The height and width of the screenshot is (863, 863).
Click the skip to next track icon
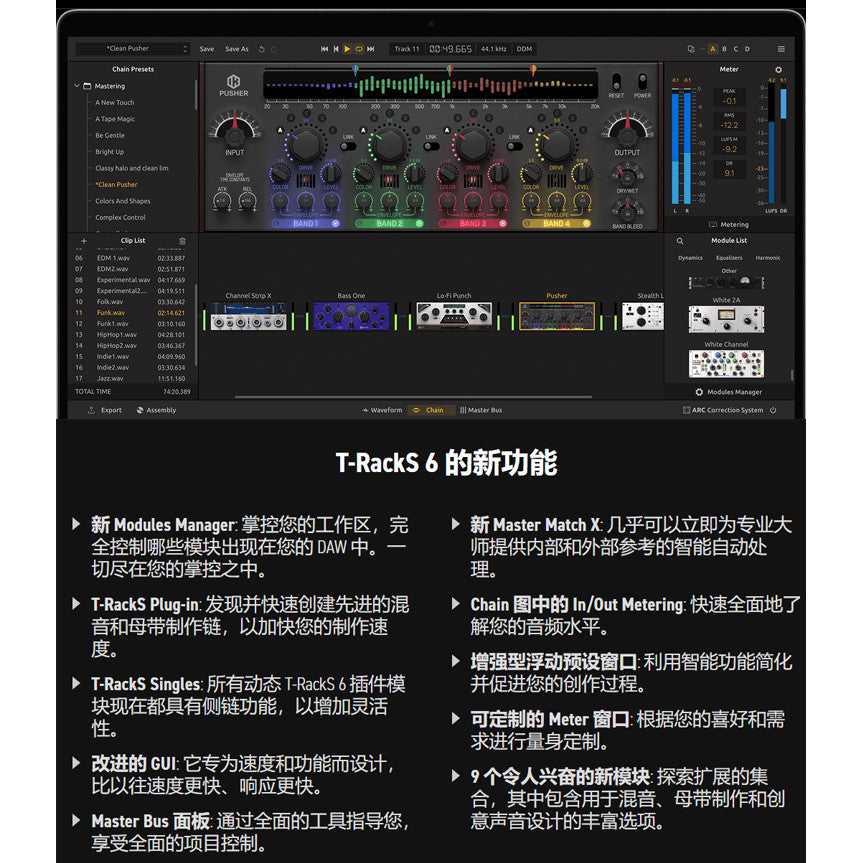click(371, 49)
